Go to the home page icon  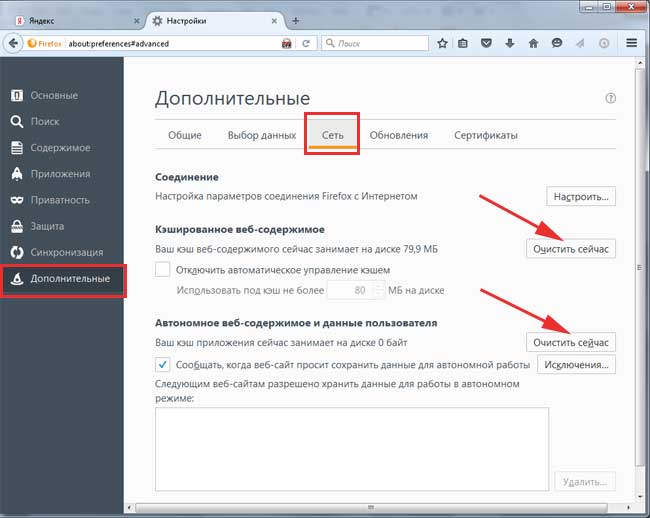click(533, 44)
